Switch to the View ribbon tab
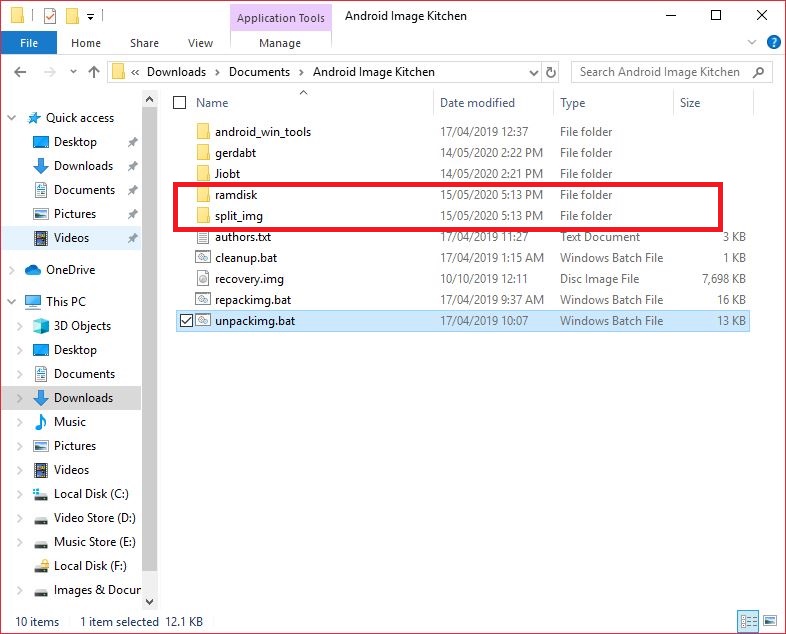Screen dimensions: 786x634 (x=201, y=43)
